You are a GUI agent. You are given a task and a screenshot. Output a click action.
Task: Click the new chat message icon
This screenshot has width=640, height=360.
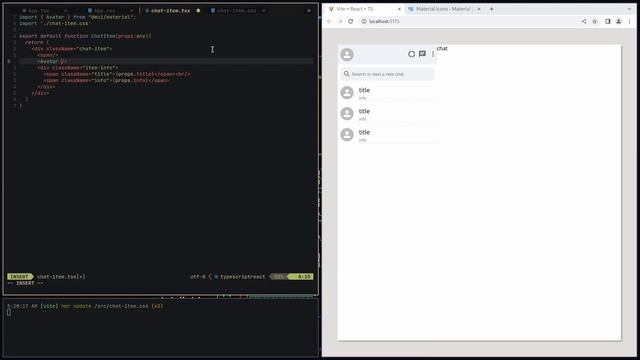422,54
